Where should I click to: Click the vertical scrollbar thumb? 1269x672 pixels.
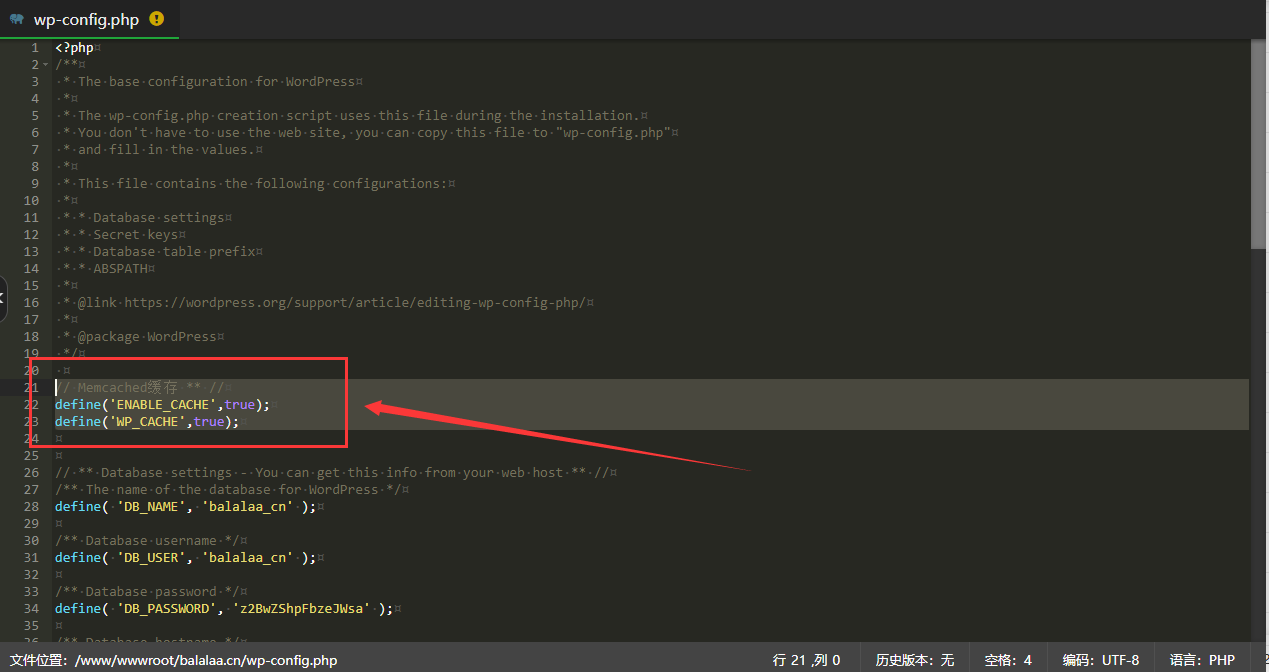(x=1258, y=145)
